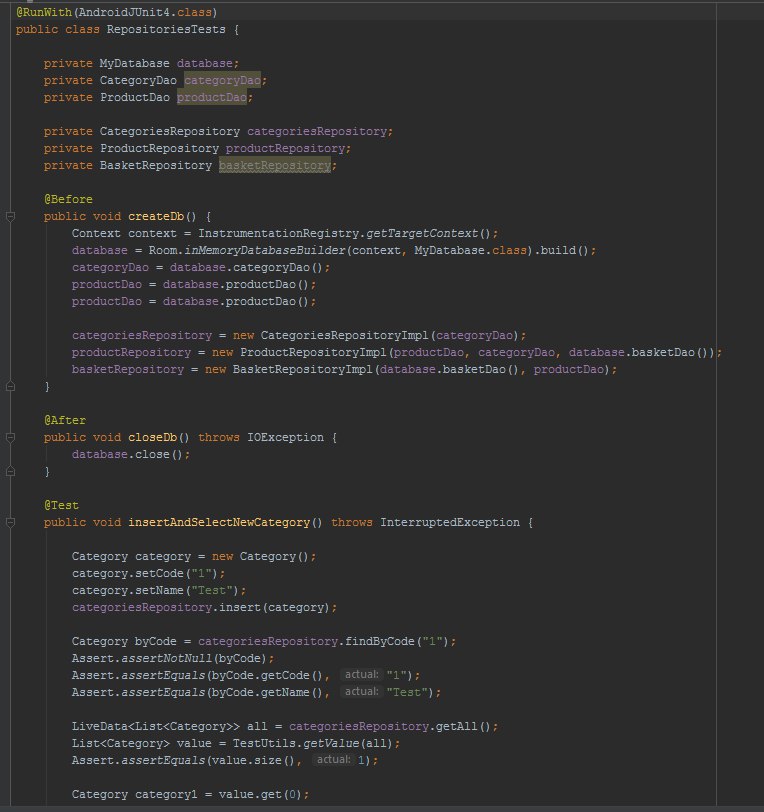Image resolution: width=764 pixels, height=812 pixels.
Task: Click BasketRepository type in field declaration
Action: point(156,165)
